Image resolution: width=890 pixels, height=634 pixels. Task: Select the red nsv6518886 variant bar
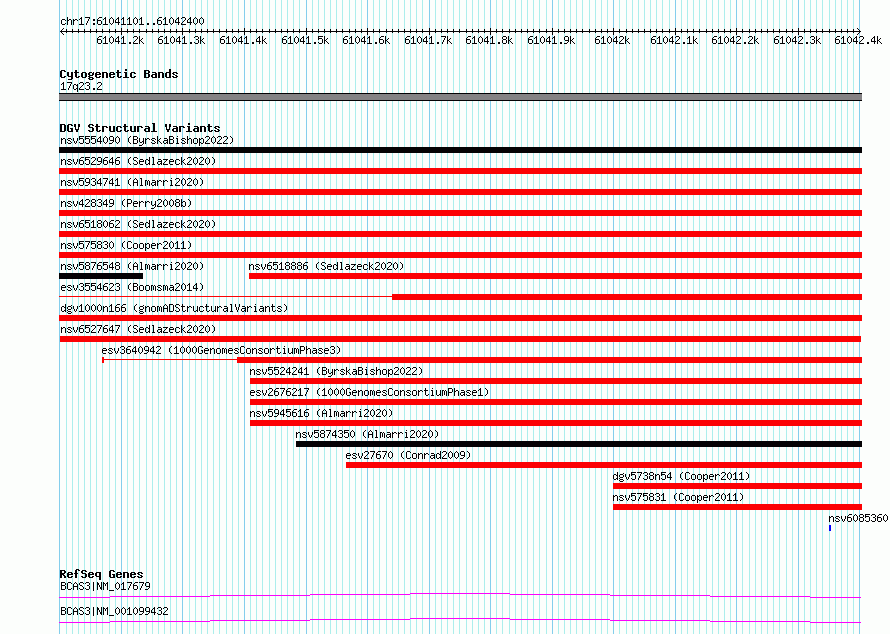[x=555, y=276]
